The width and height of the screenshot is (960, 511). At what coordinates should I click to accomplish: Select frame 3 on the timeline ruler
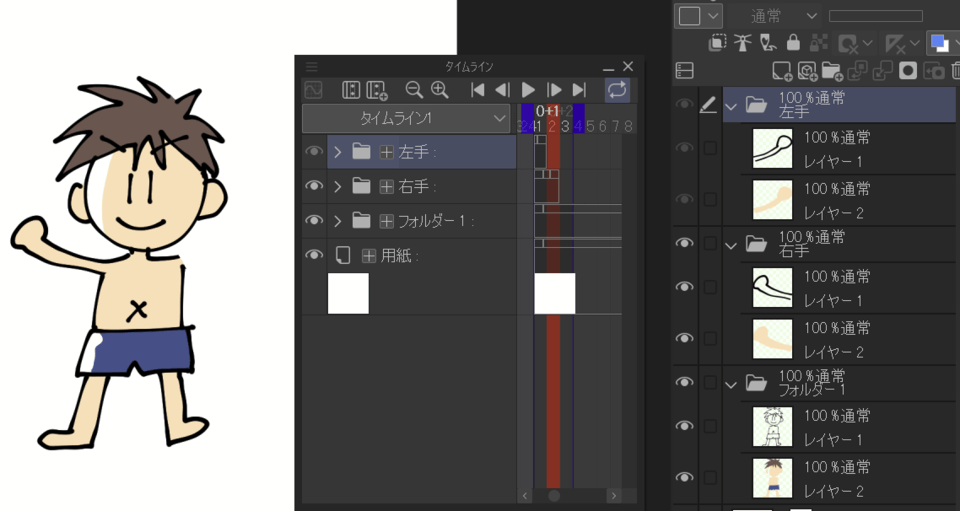565,126
